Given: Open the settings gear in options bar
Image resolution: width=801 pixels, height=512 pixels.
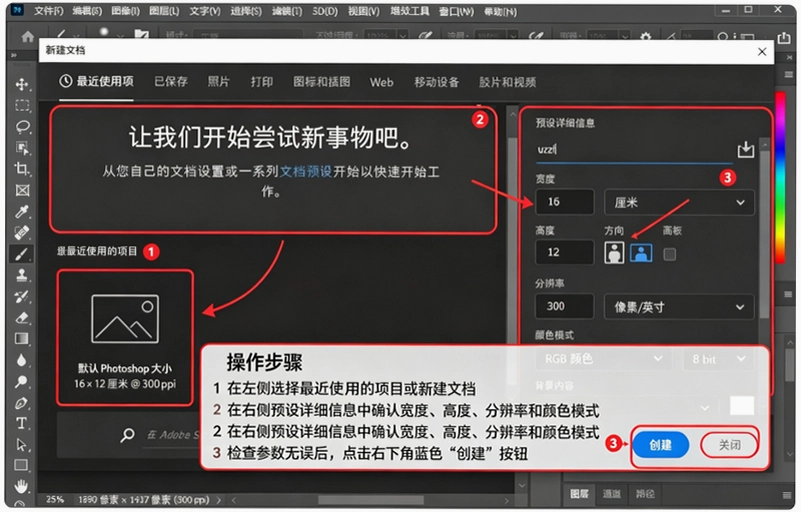Looking at the screenshot, I should coord(646,37).
